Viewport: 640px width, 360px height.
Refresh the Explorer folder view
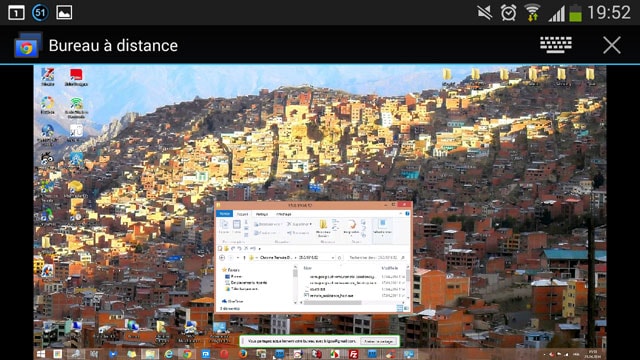click(340, 258)
